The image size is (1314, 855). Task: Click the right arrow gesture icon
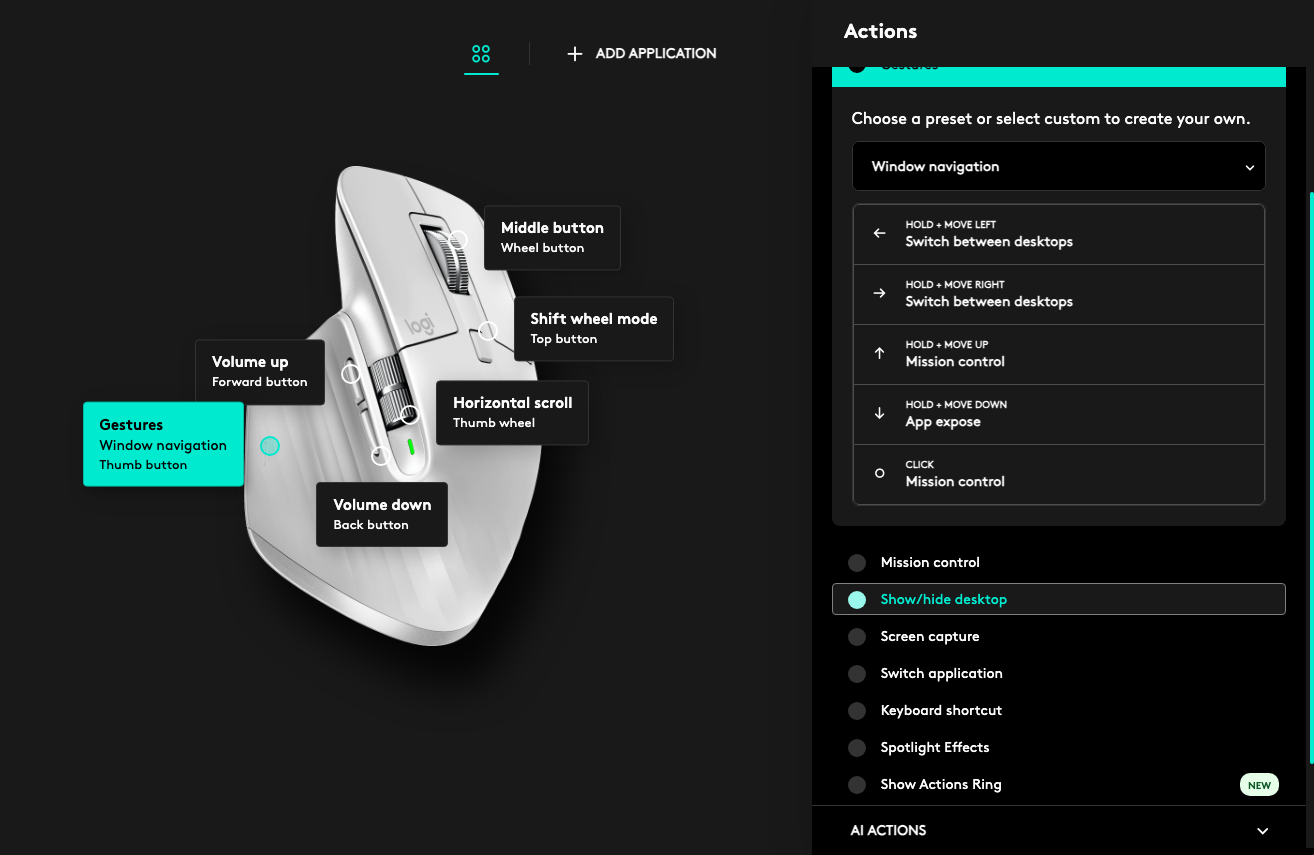click(x=880, y=293)
